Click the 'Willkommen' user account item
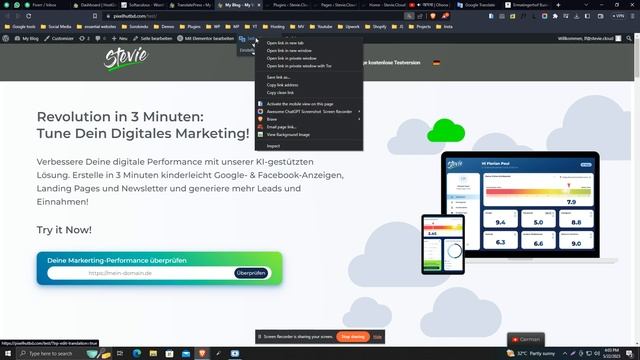640x360 pixels. pos(589,38)
